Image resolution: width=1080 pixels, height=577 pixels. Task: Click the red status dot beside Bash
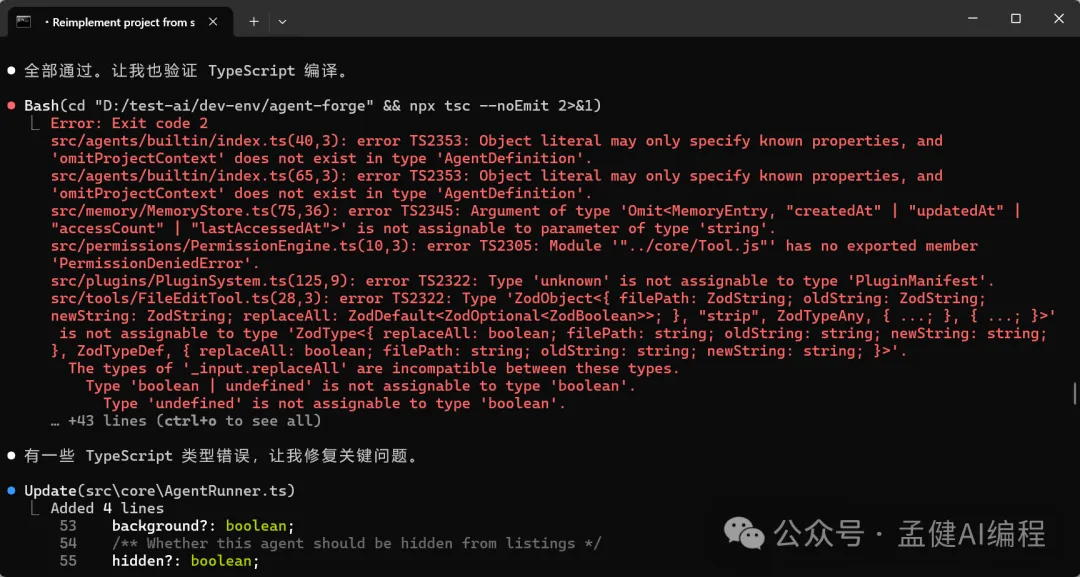11,106
